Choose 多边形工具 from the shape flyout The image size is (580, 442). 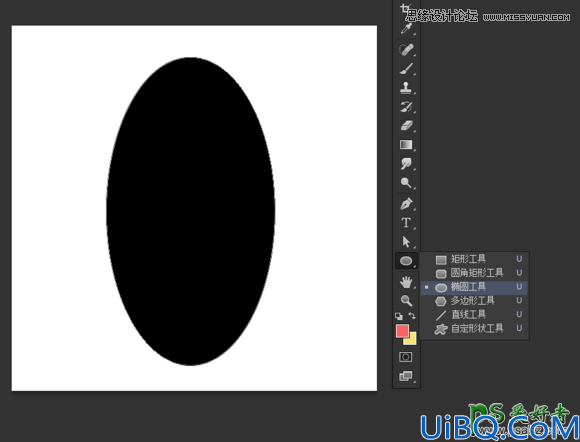point(475,301)
